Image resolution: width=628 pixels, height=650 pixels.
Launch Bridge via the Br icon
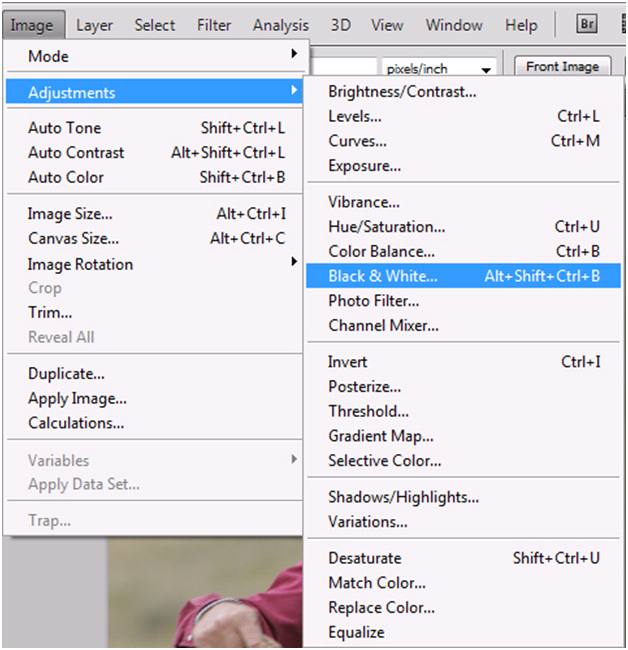coord(587,24)
